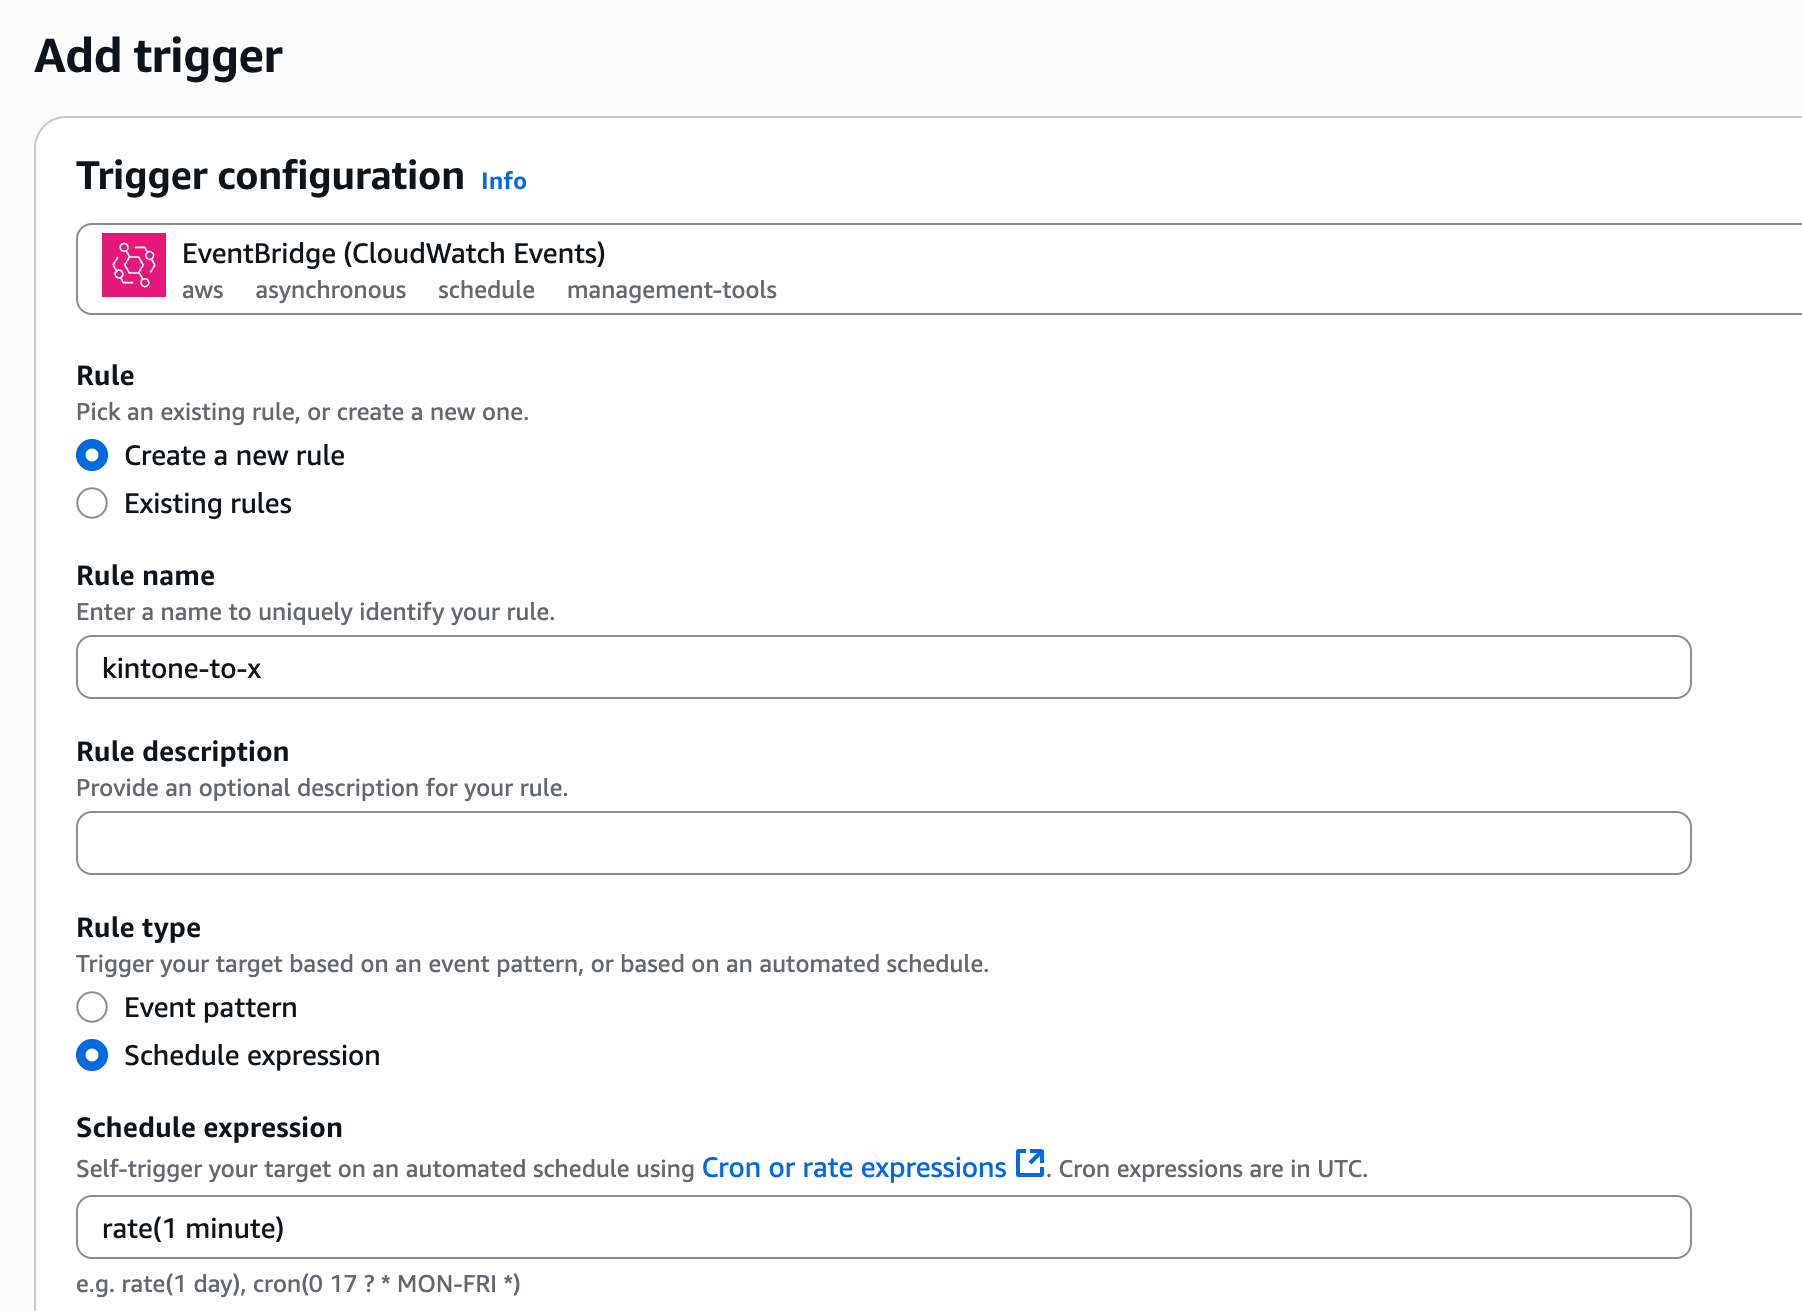Viewport: 1802px width, 1311px height.
Task: Switch to 'Existing rules' option
Action: [x=91, y=503]
